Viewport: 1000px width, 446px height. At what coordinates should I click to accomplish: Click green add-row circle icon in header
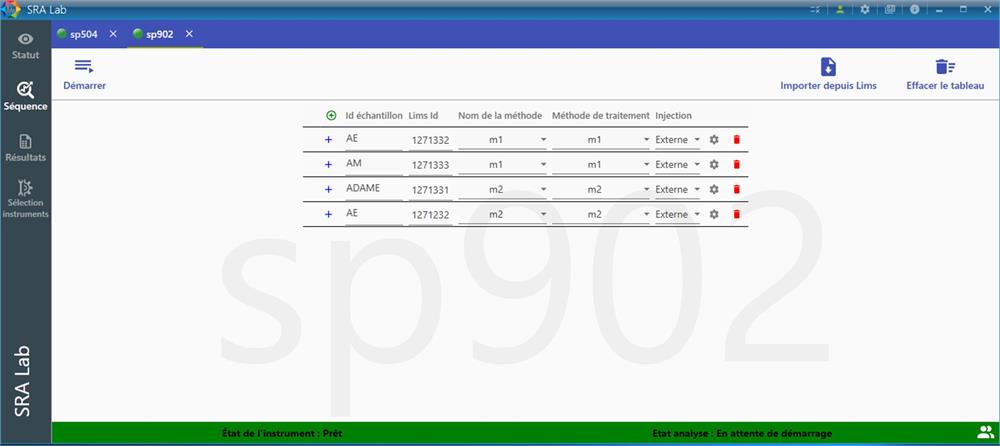coord(331,115)
